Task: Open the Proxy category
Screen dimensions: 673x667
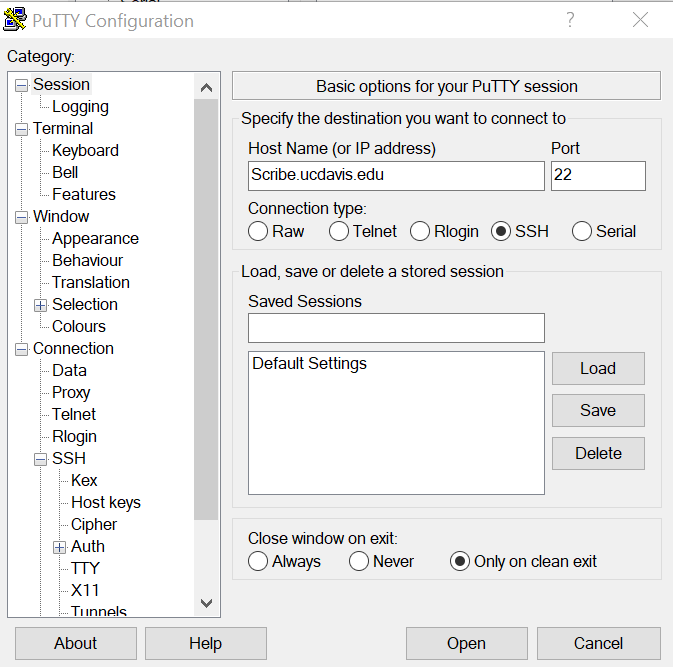Action: pos(71,393)
